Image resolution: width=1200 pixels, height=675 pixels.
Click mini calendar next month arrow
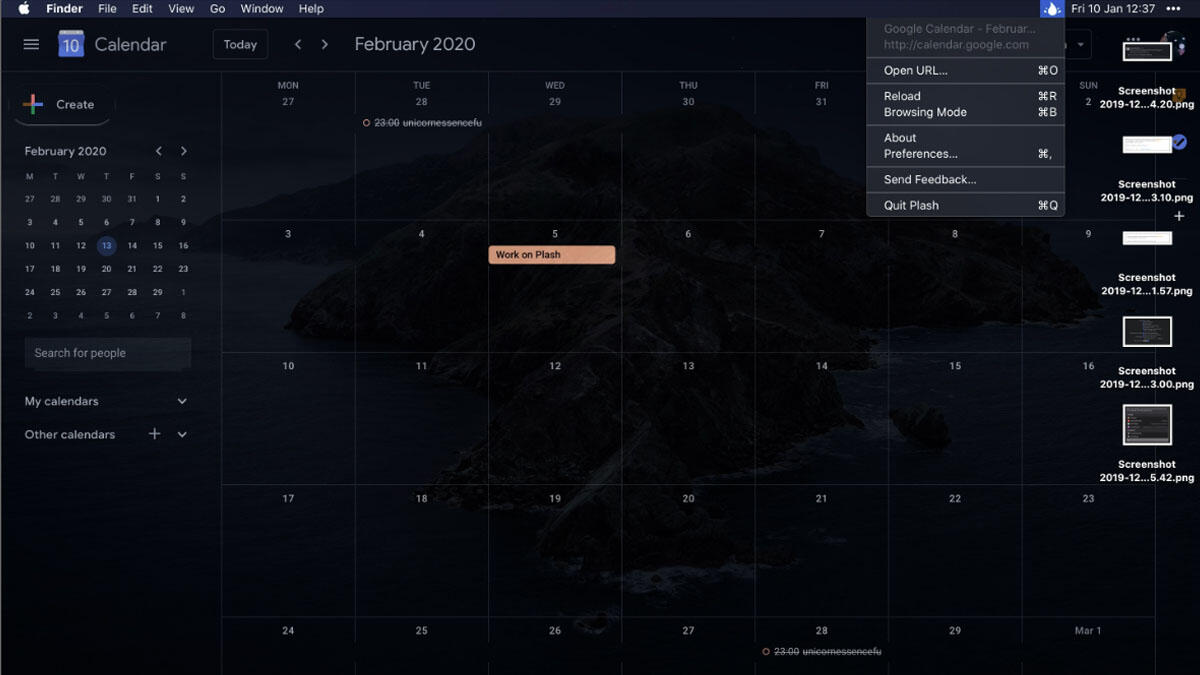(184, 151)
